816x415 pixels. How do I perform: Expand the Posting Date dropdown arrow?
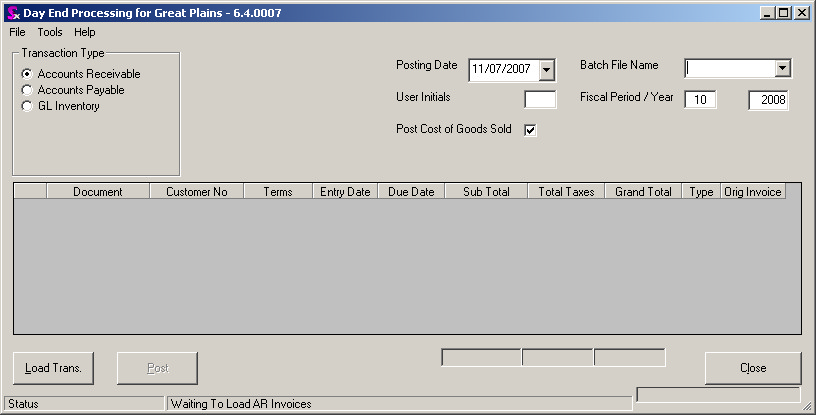tap(547, 69)
